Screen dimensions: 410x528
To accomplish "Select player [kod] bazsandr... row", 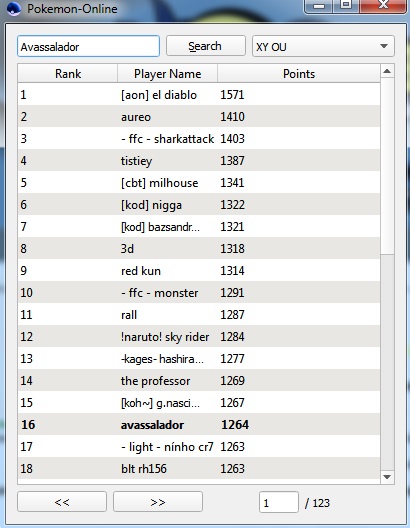I will pyautogui.click(x=199, y=227).
